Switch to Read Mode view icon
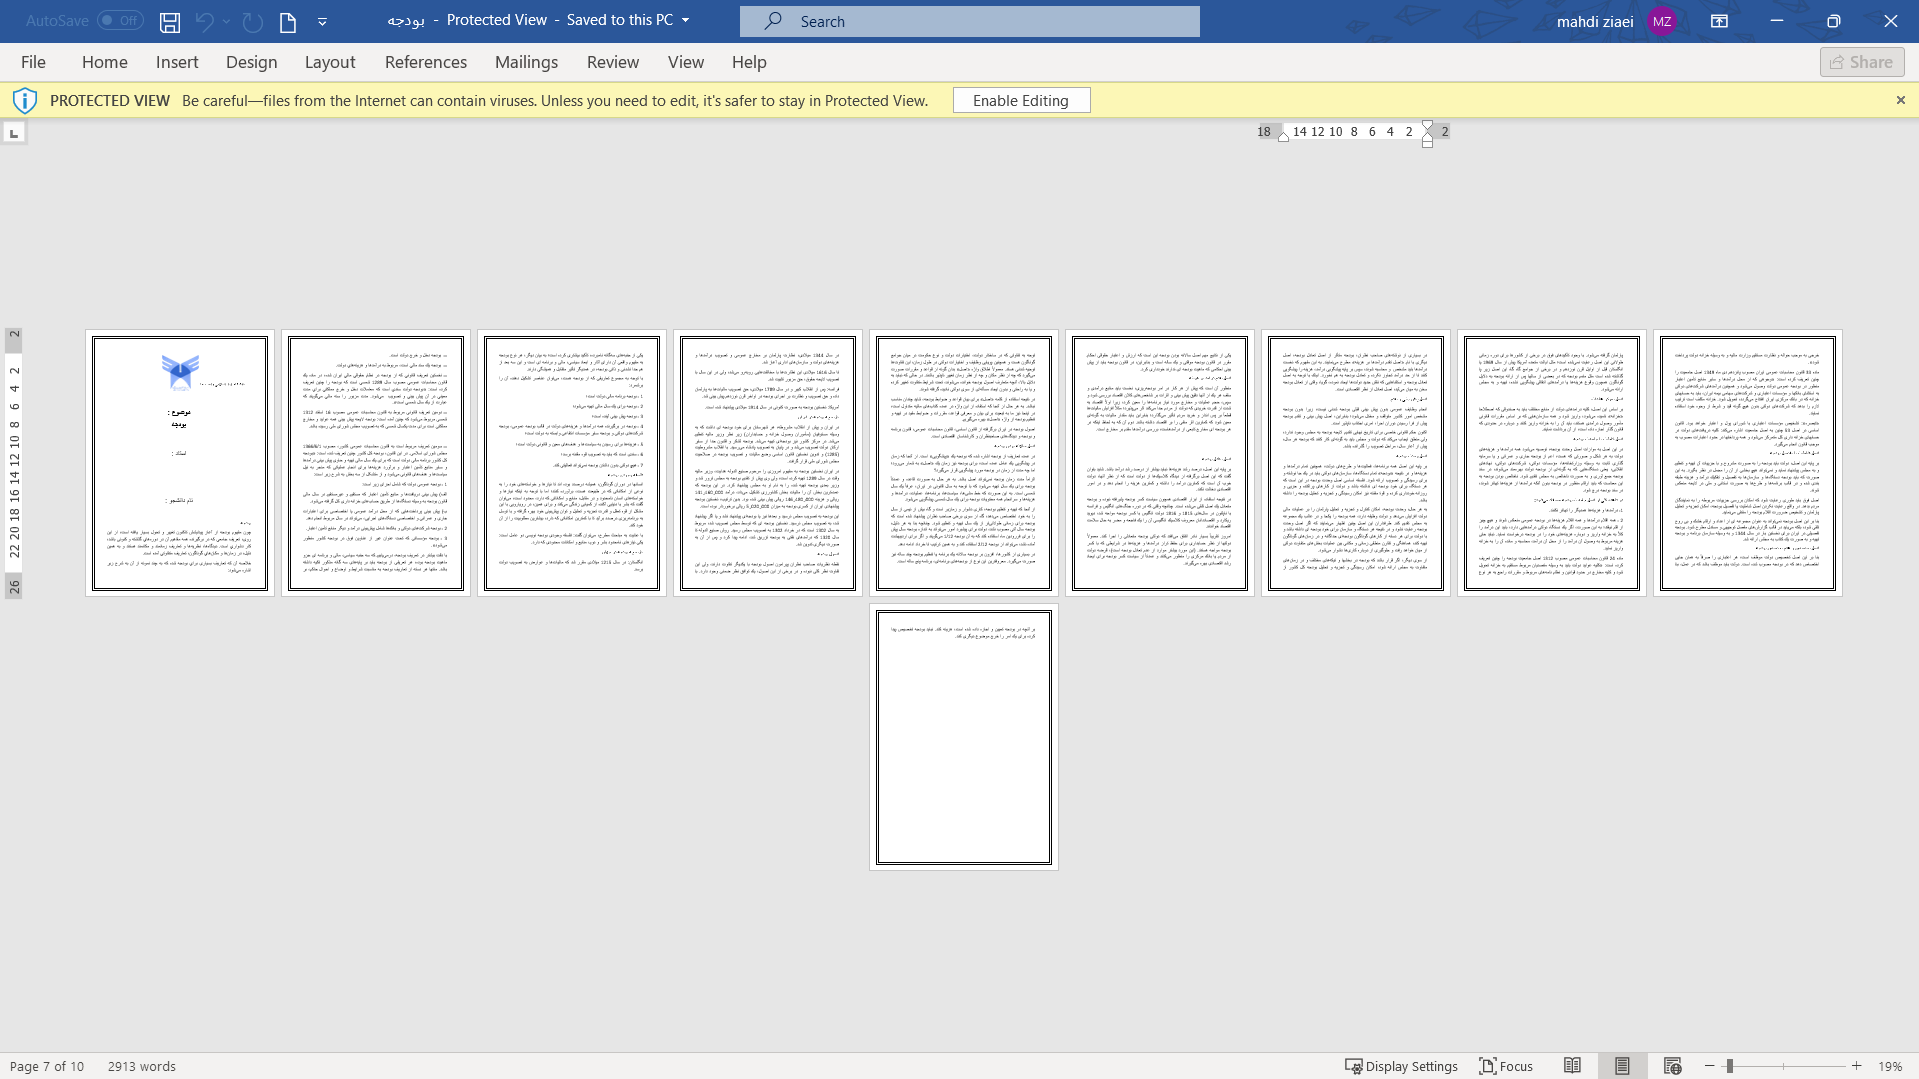The image size is (1919, 1079). click(1572, 1066)
